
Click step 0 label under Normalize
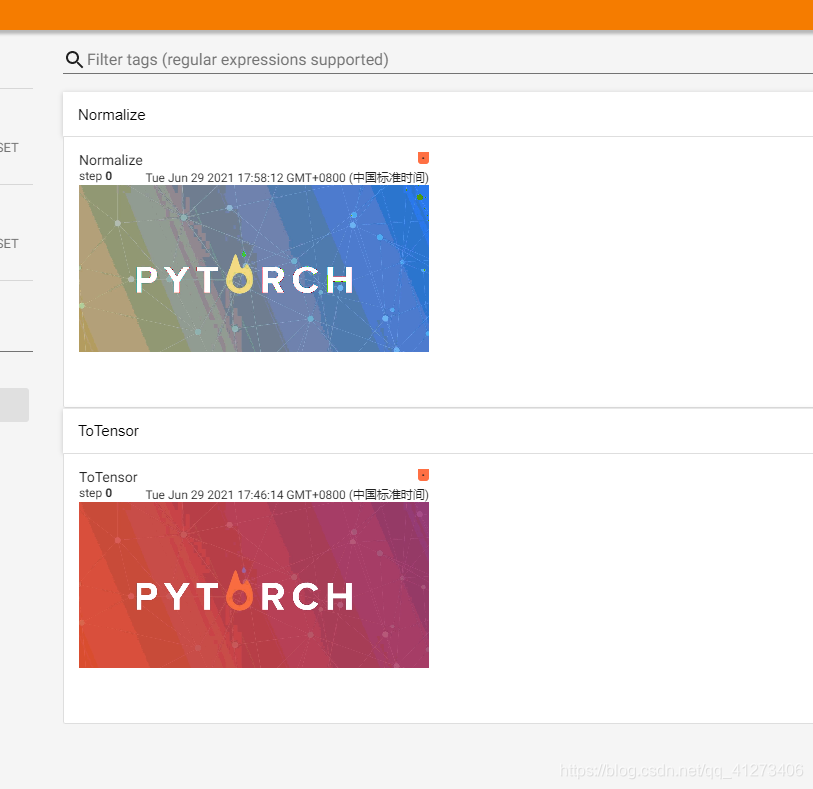[95, 176]
